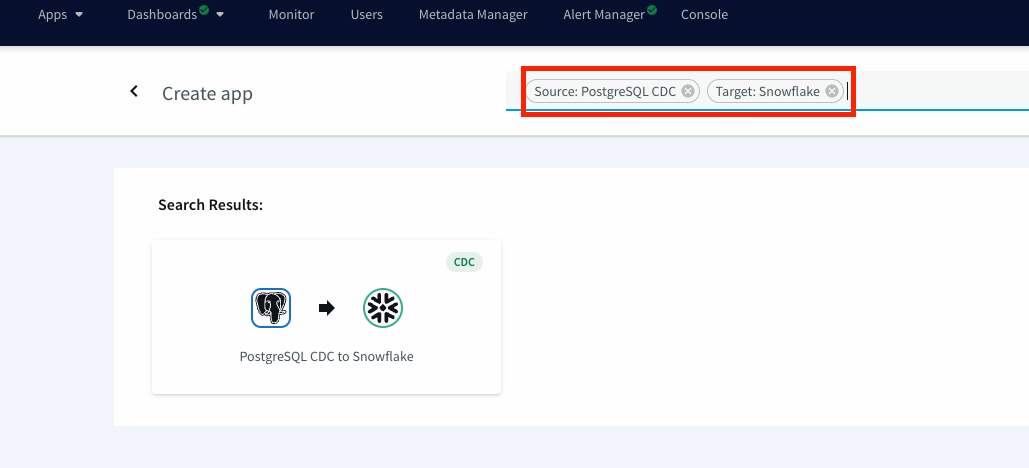The height and width of the screenshot is (468, 1029).
Task: Remove the Source: PostgreSQL CDC filter chip
Action: (x=687, y=91)
